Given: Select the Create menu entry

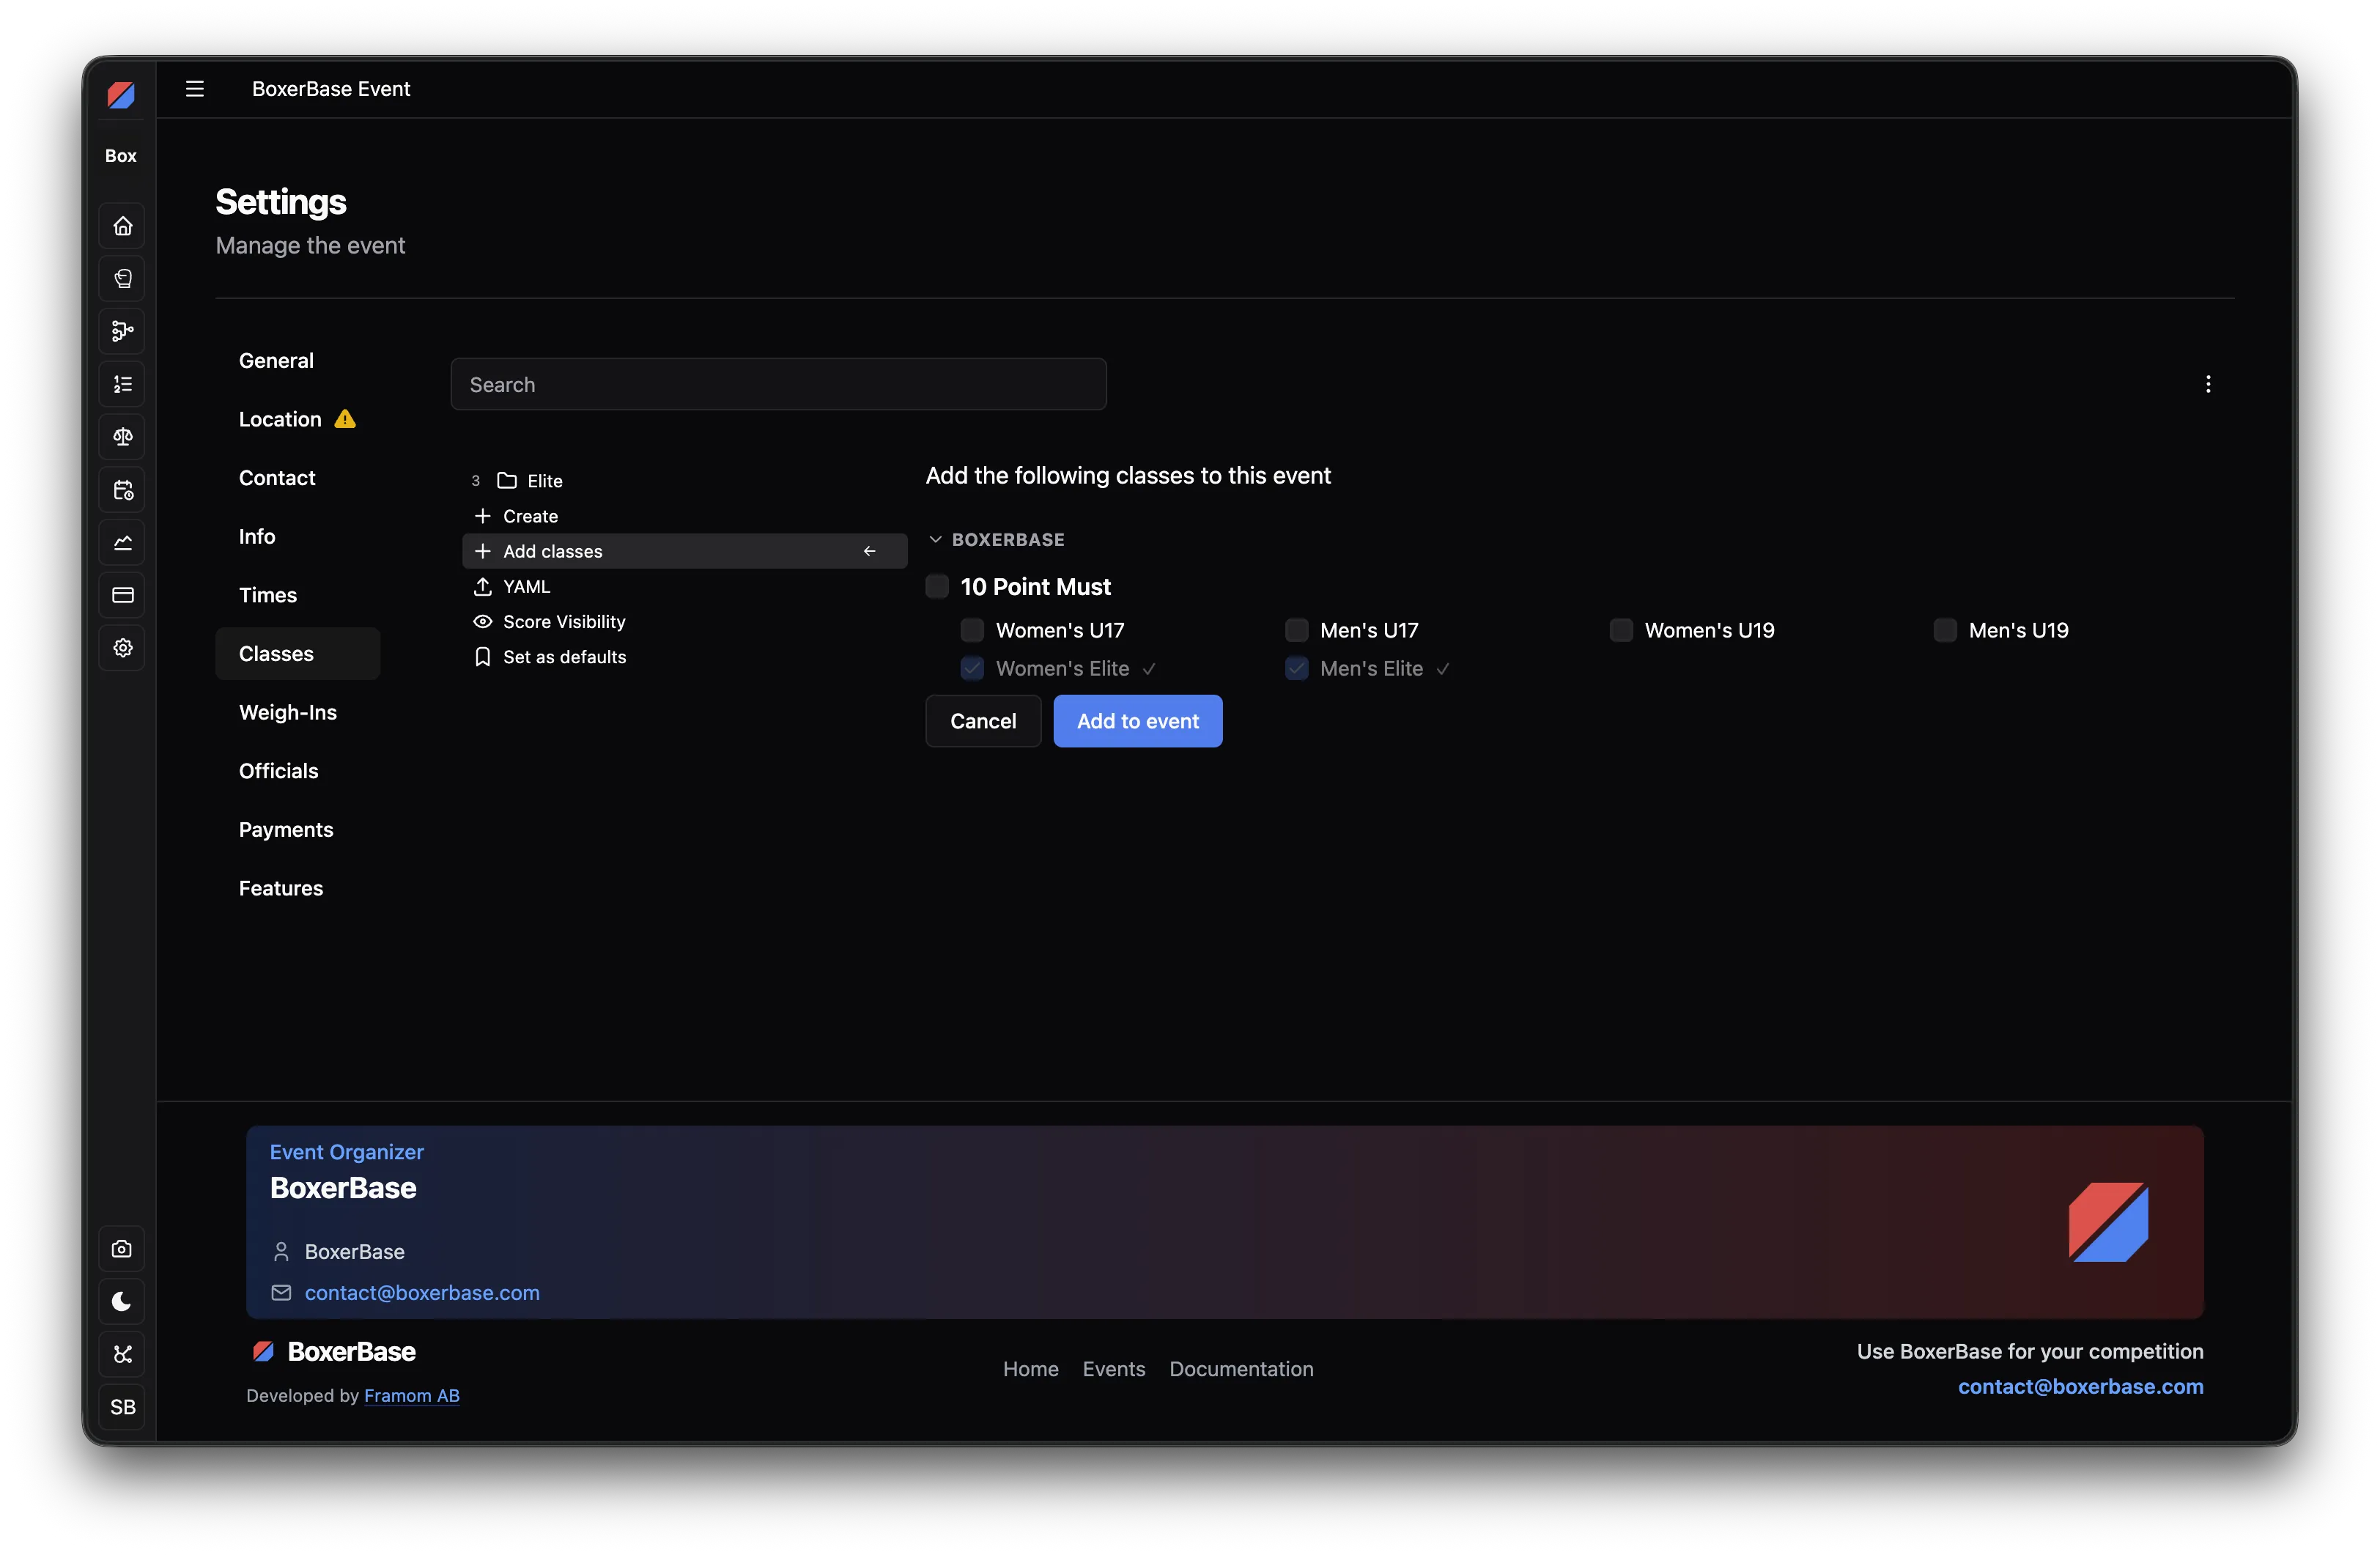Looking at the screenshot, I should pos(684,516).
